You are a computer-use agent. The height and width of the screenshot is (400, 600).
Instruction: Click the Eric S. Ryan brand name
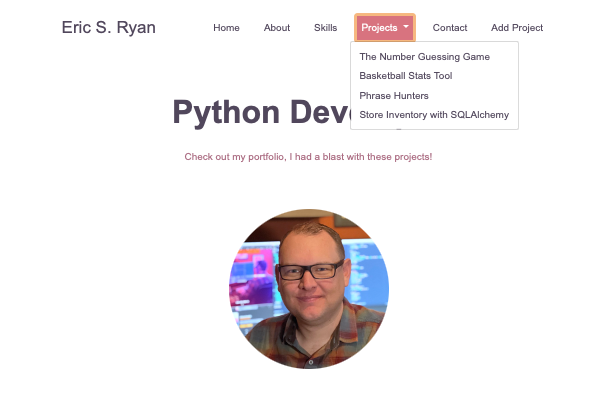108,28
